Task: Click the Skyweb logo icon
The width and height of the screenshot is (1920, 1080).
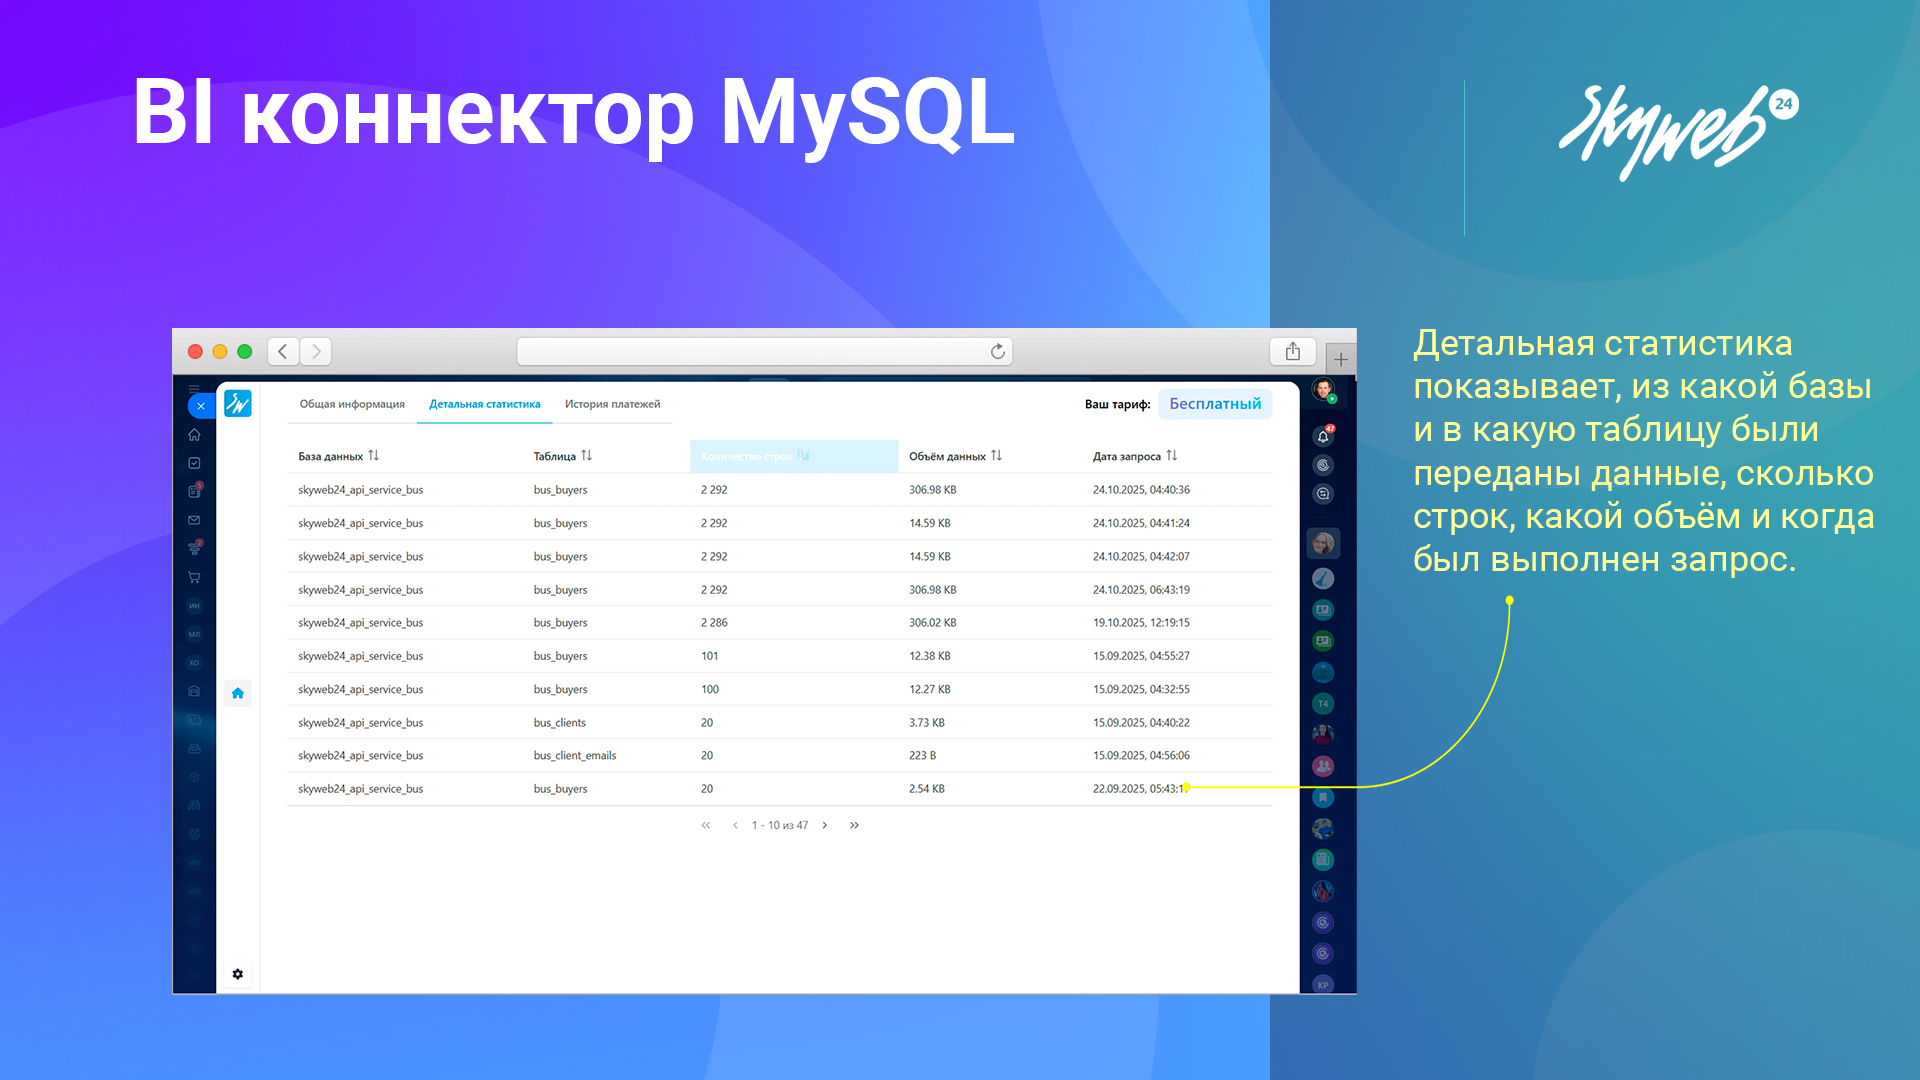Action: pos(238,404)
